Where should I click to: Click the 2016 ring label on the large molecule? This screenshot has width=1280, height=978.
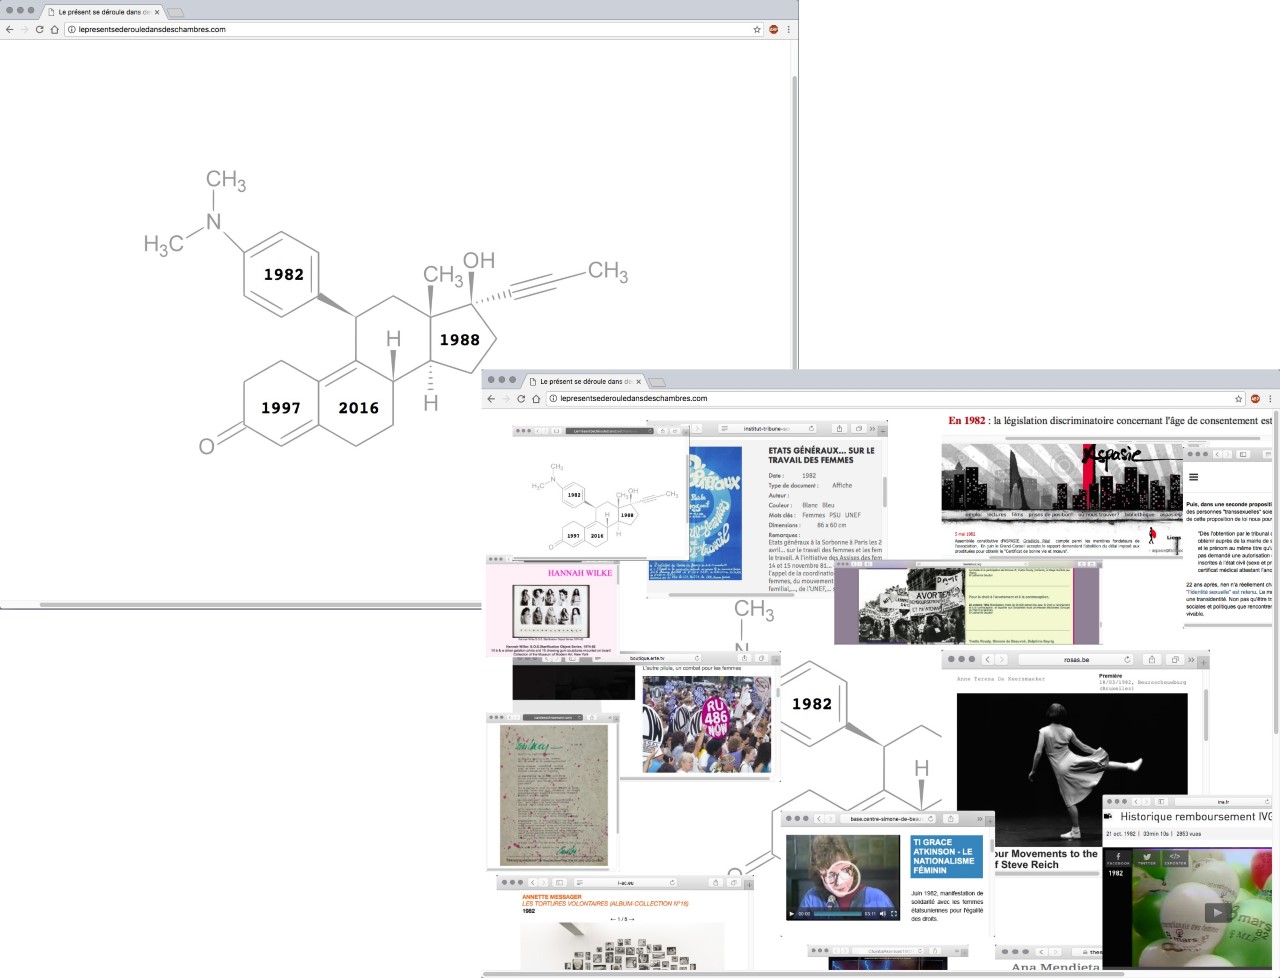[358, 408]
